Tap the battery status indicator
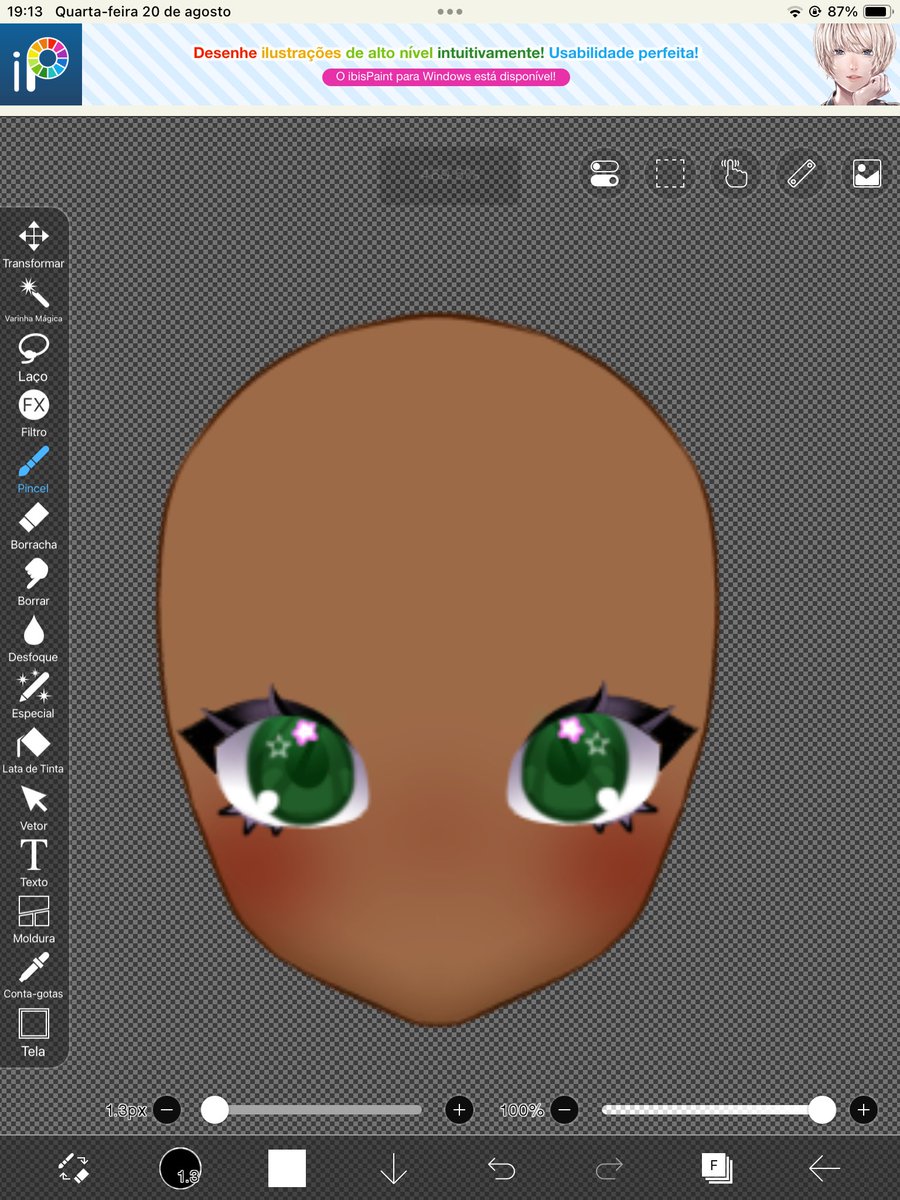 click(876, 12)
